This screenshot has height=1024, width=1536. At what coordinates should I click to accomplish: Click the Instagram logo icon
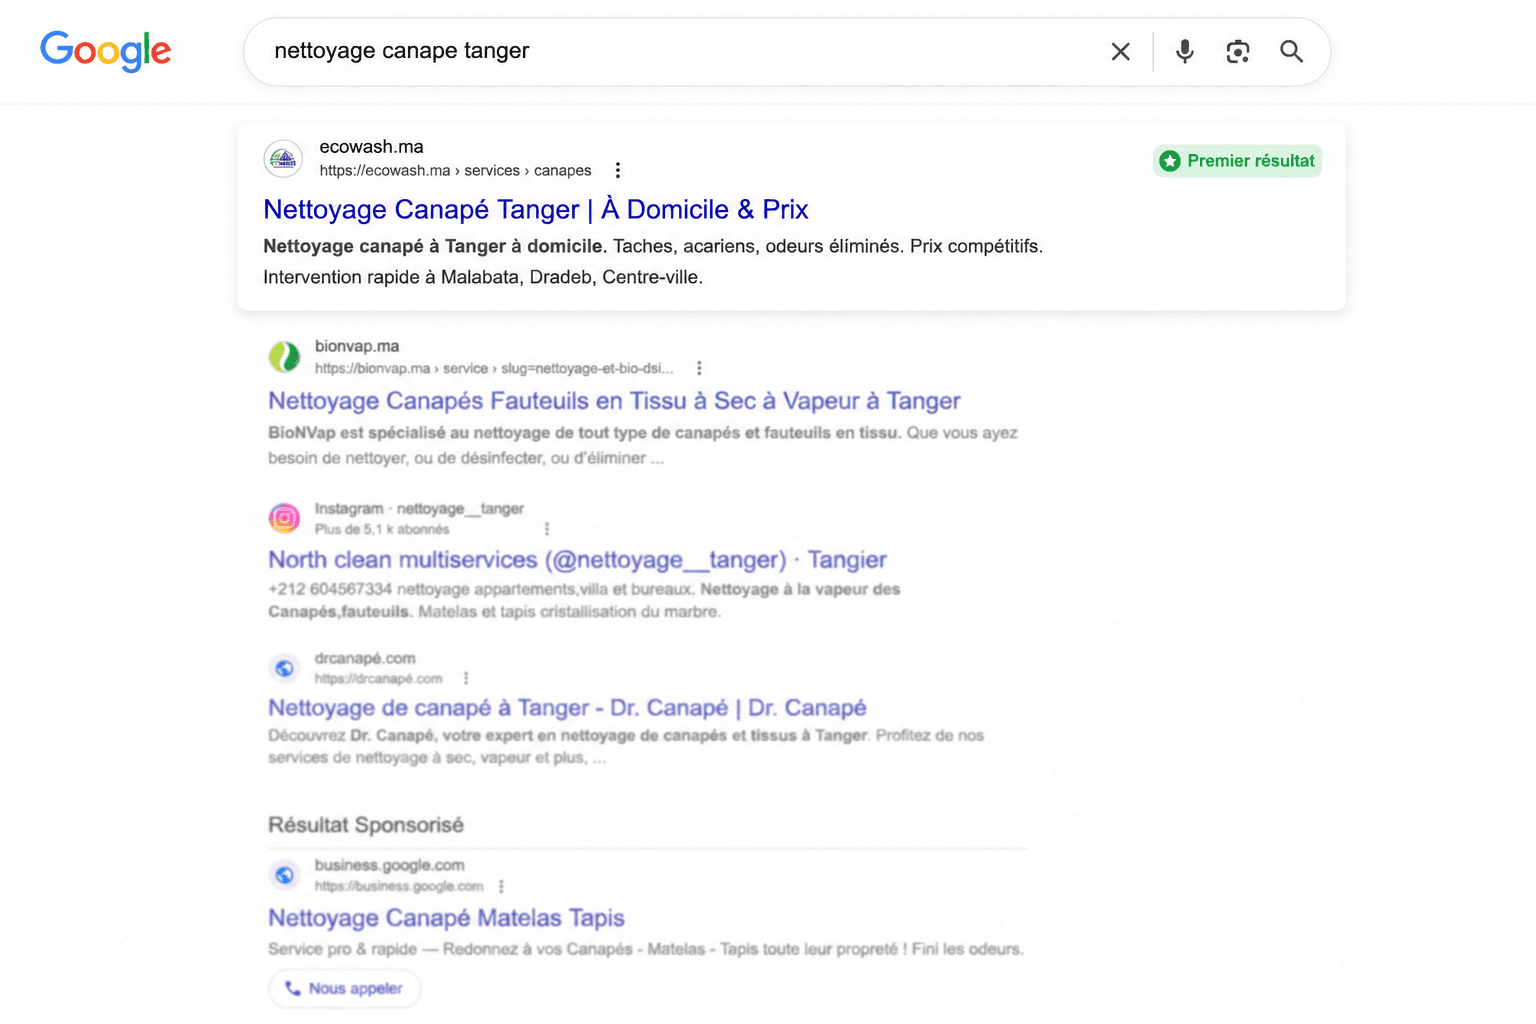(284, 517)
